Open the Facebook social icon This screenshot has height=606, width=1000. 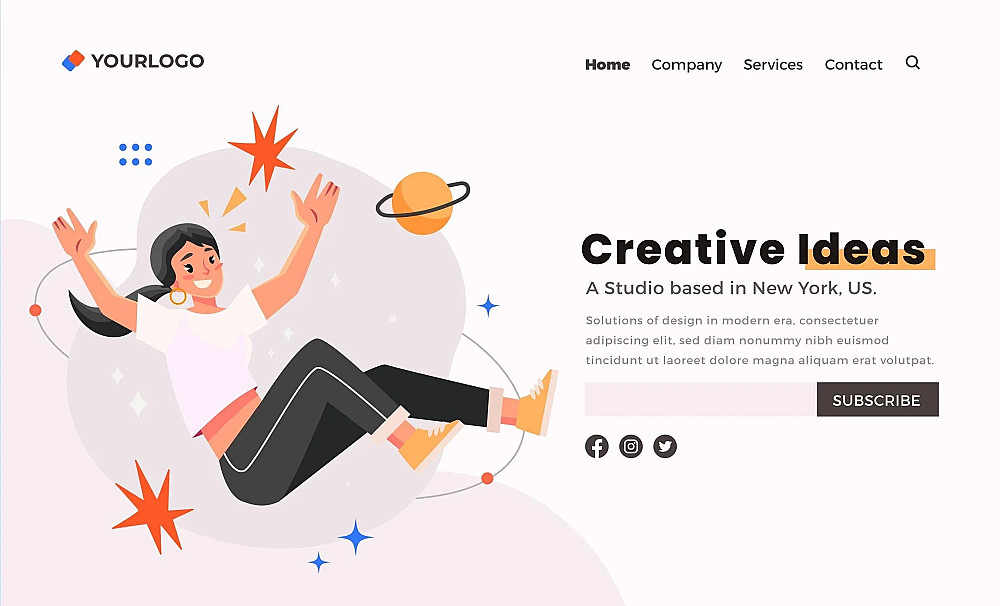tap(597, 446)
